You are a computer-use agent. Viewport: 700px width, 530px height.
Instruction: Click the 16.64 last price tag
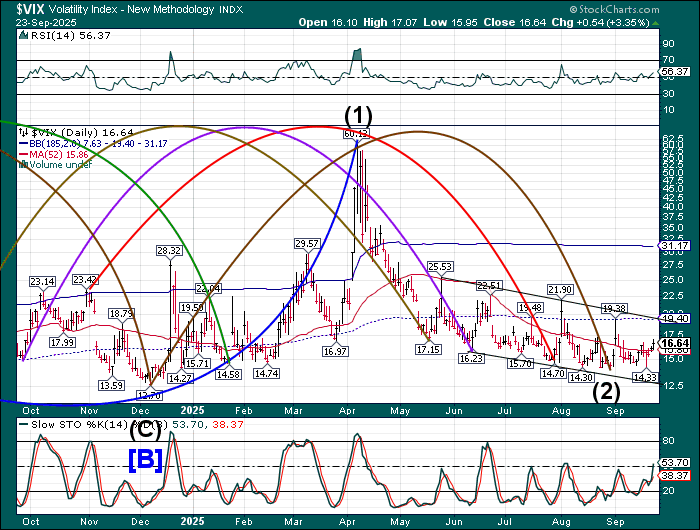677,343
